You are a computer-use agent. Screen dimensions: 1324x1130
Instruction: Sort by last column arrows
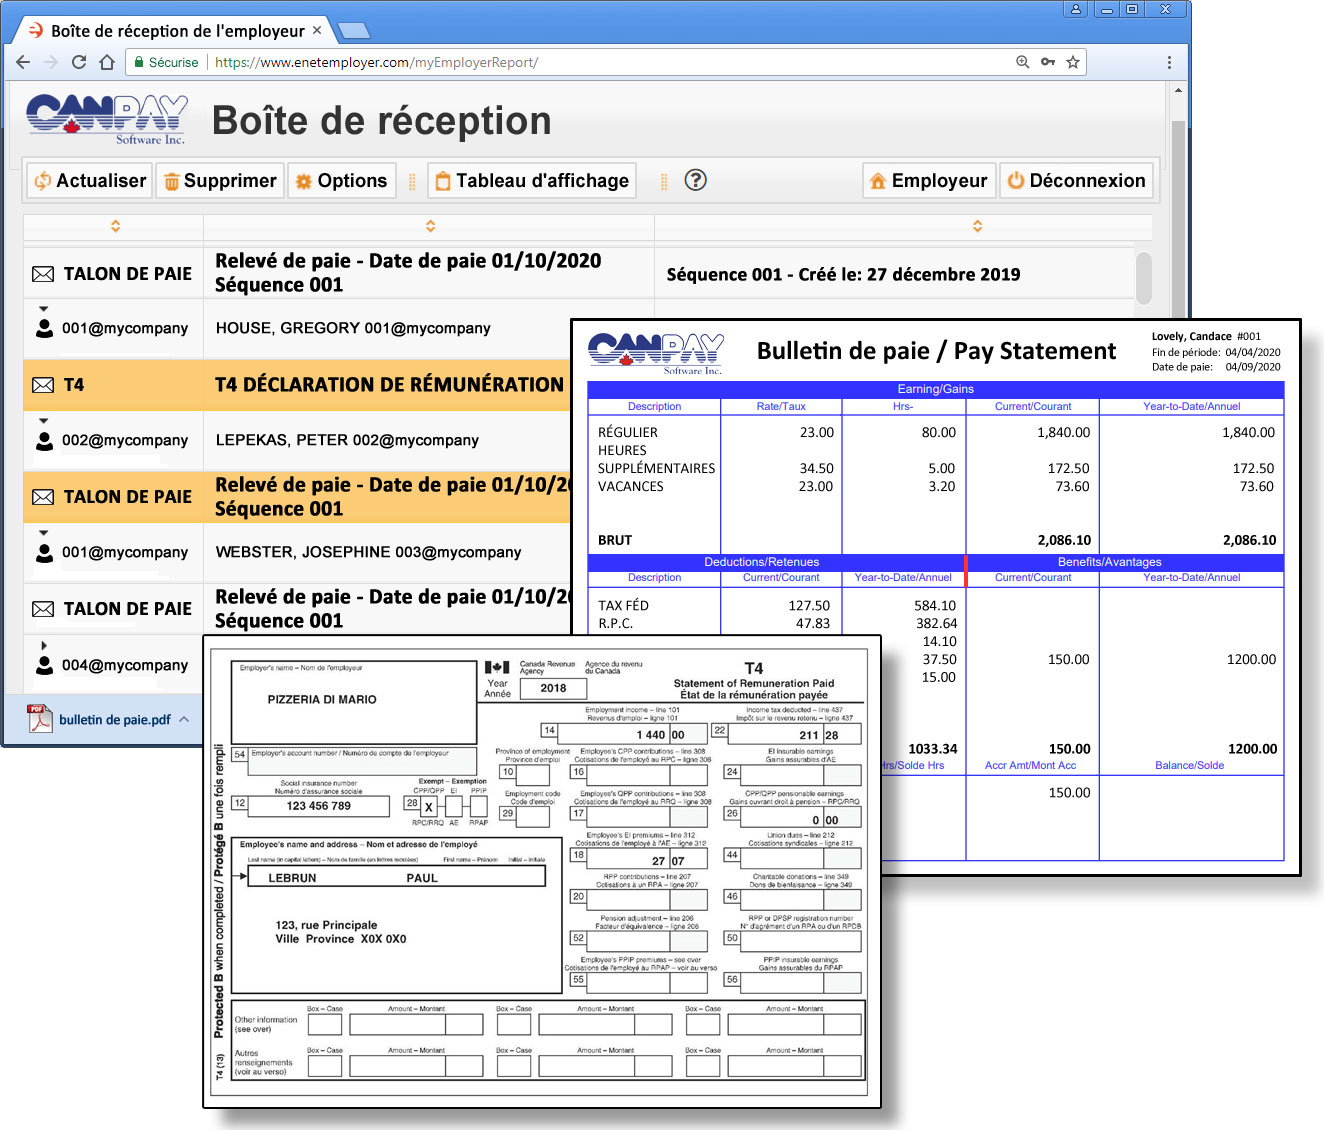click(x=977, y=226)
